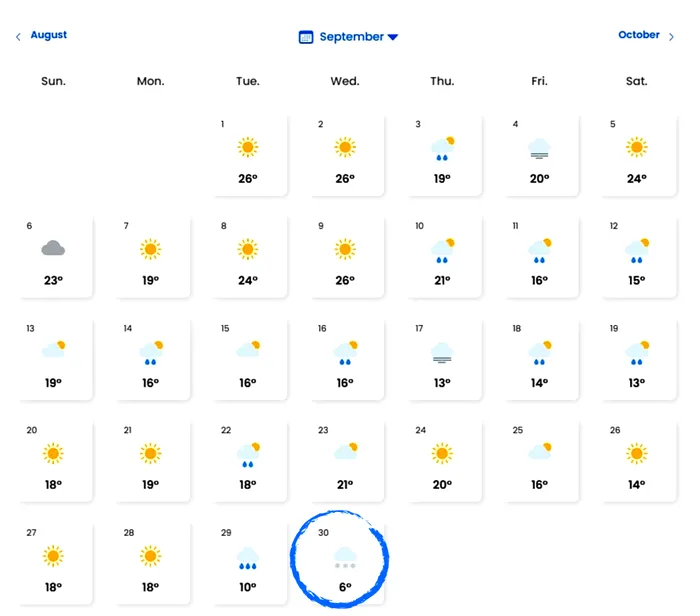Go to next month October link
The image size is (700, 616).
638,35
